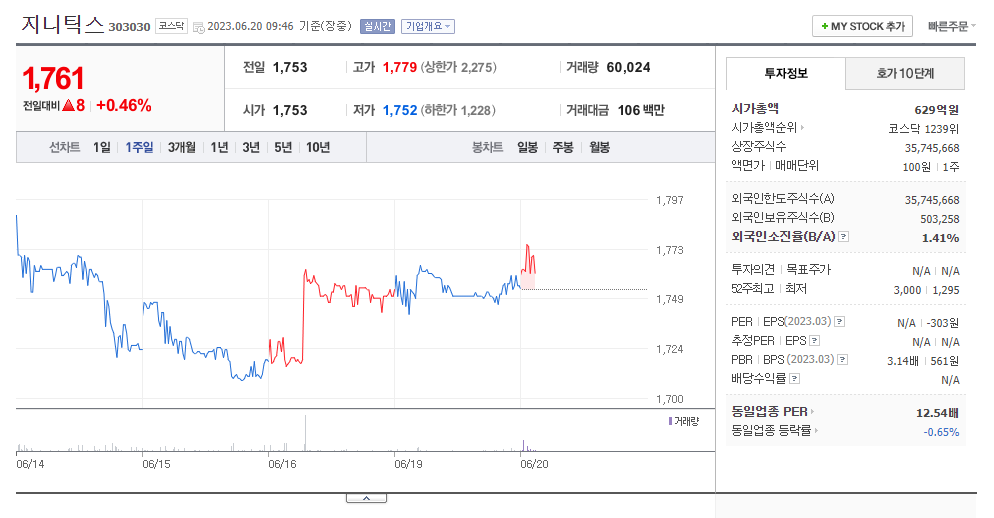Click the 06/14 date label on chart axis
This screenshot has width=994, height=518.
point(30,464)
